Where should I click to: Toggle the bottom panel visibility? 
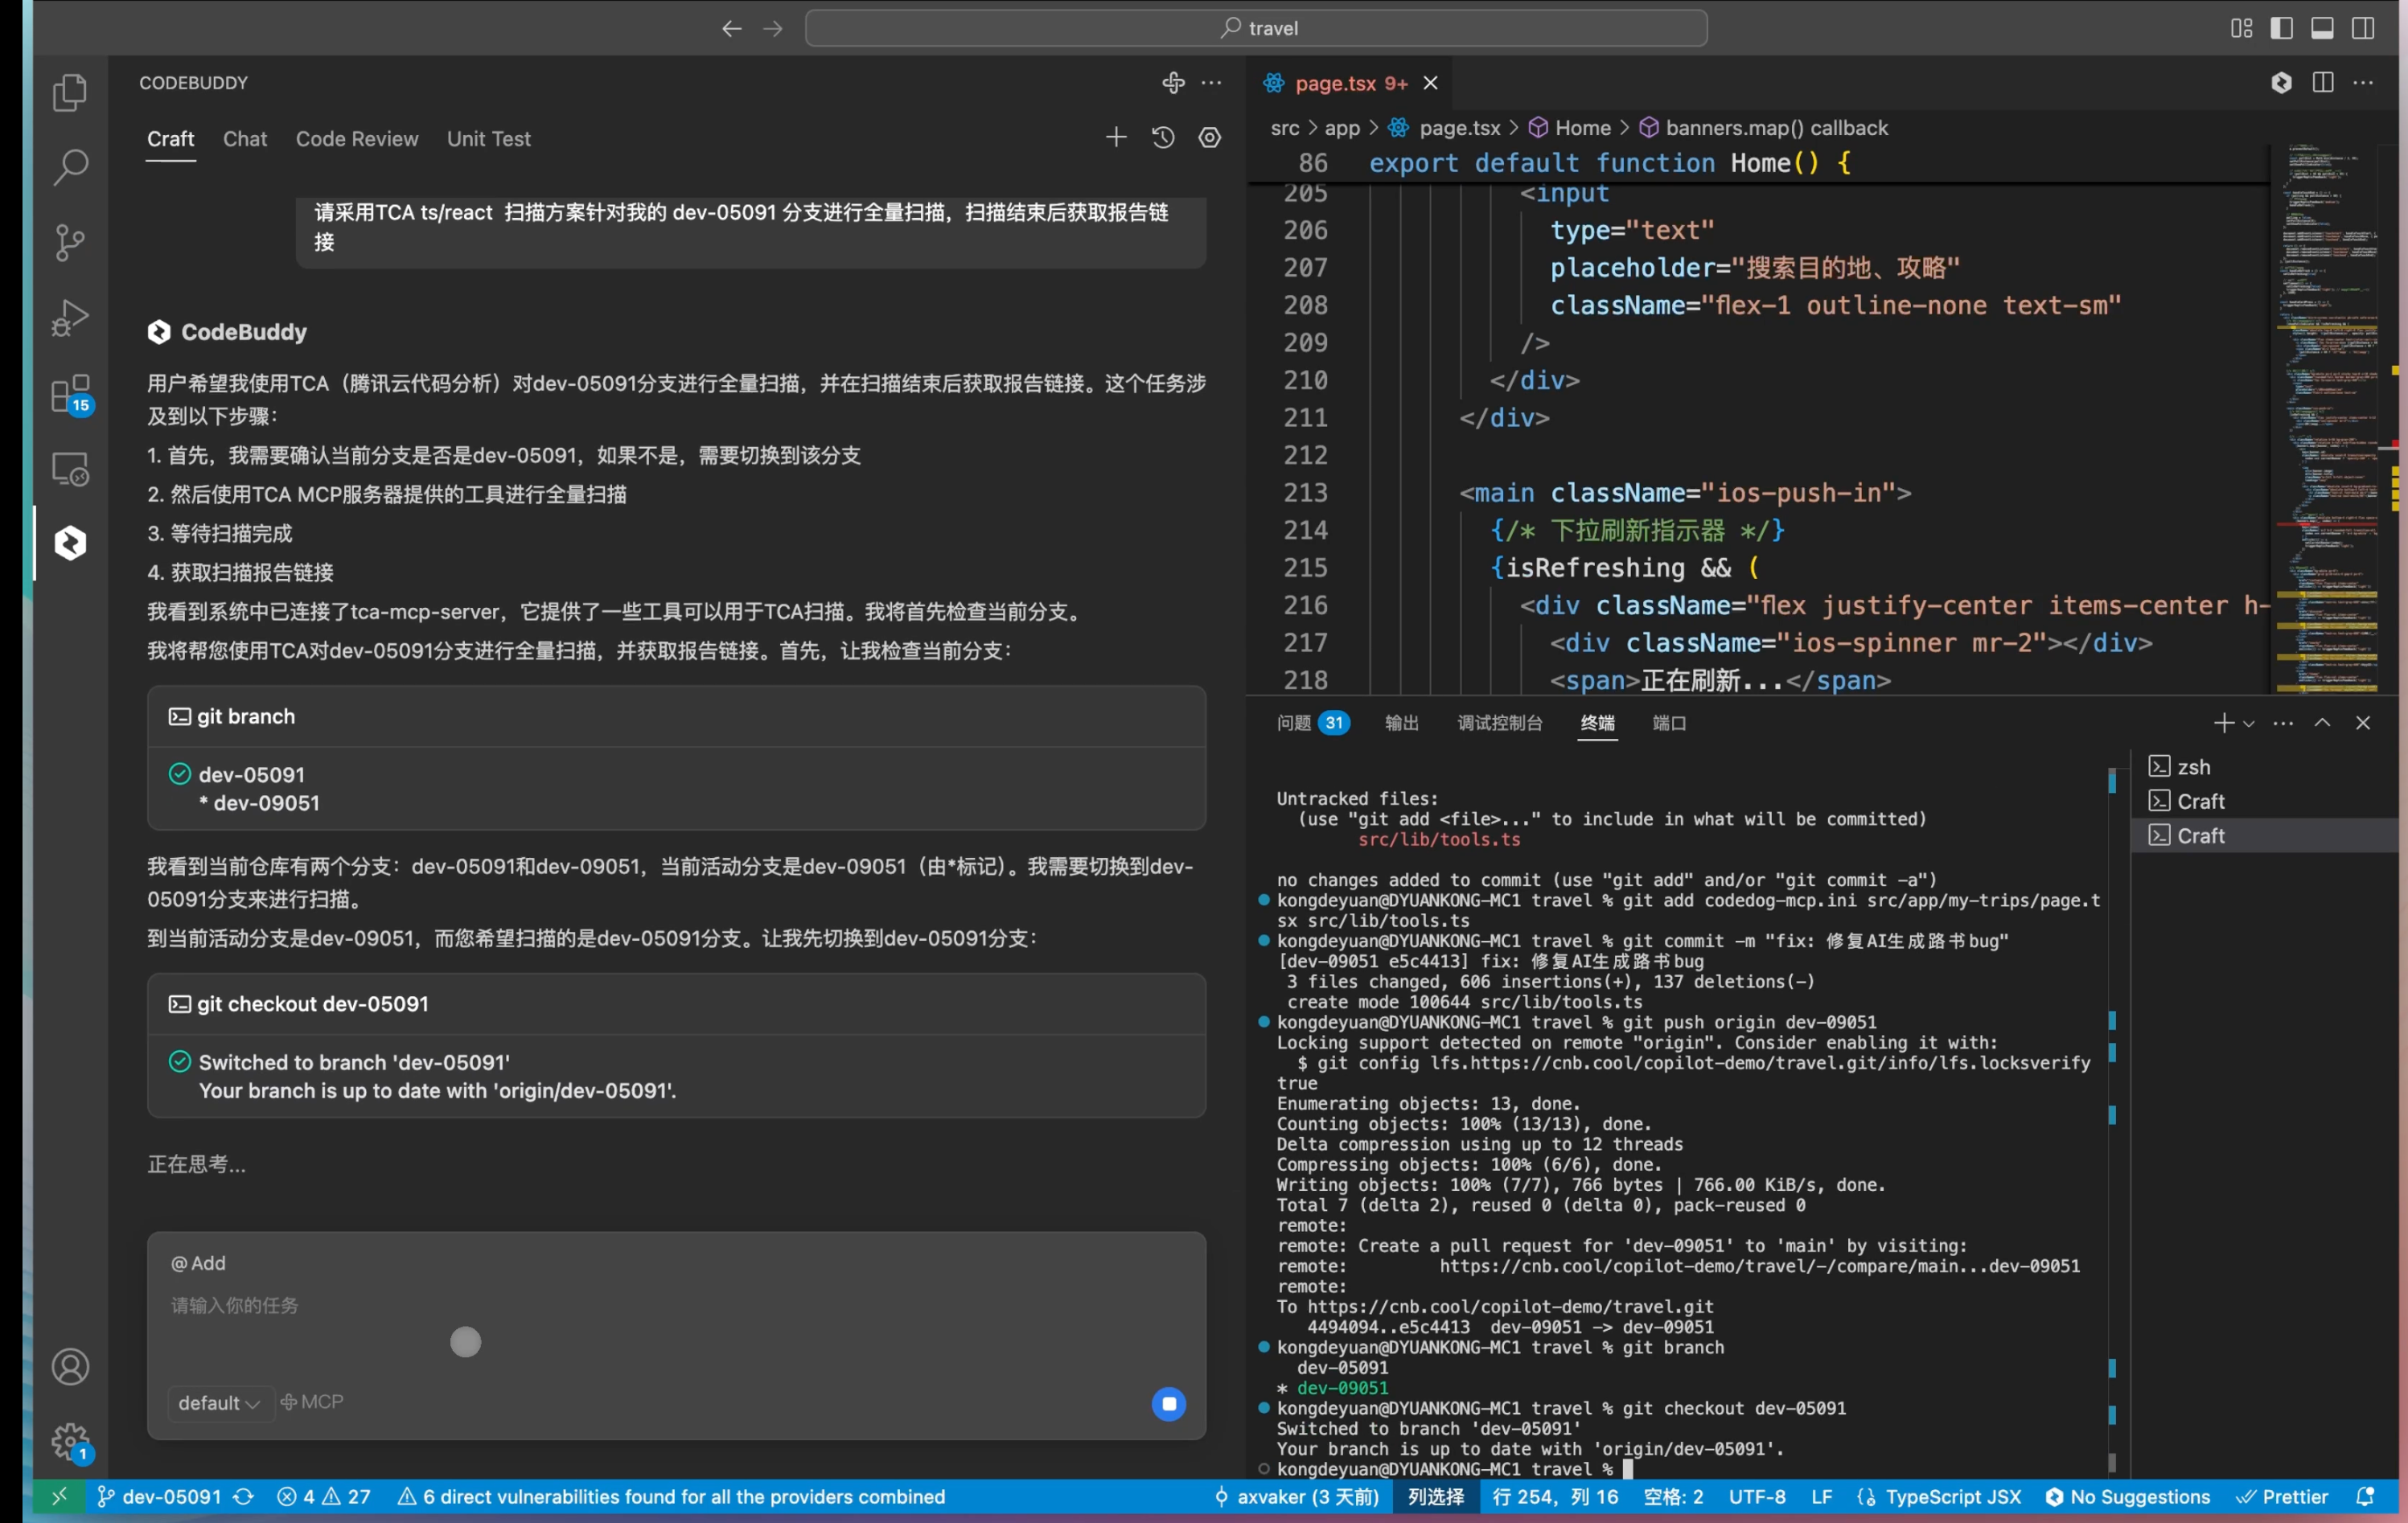(x=2322, y=28)
